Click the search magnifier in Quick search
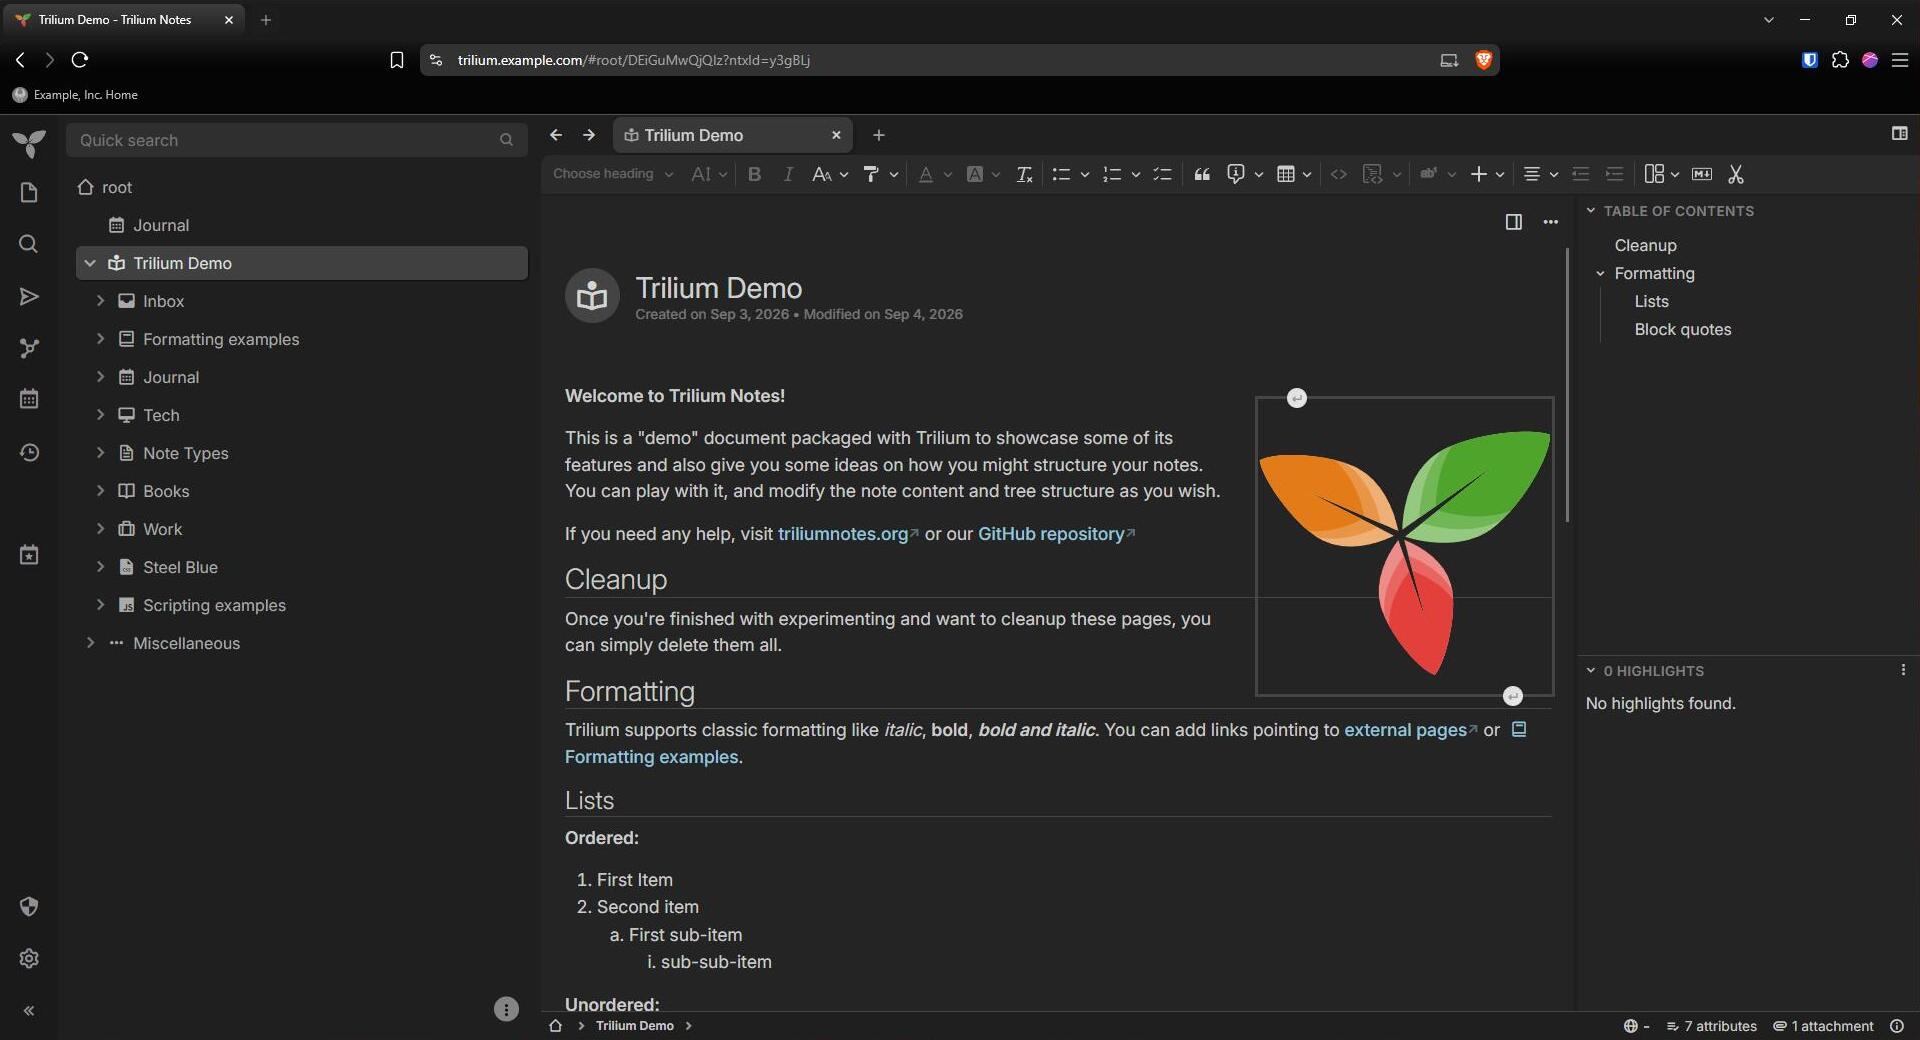The width and height of the screenshot is (1920, 1040). pyautogui.click(x=506, y=140)
